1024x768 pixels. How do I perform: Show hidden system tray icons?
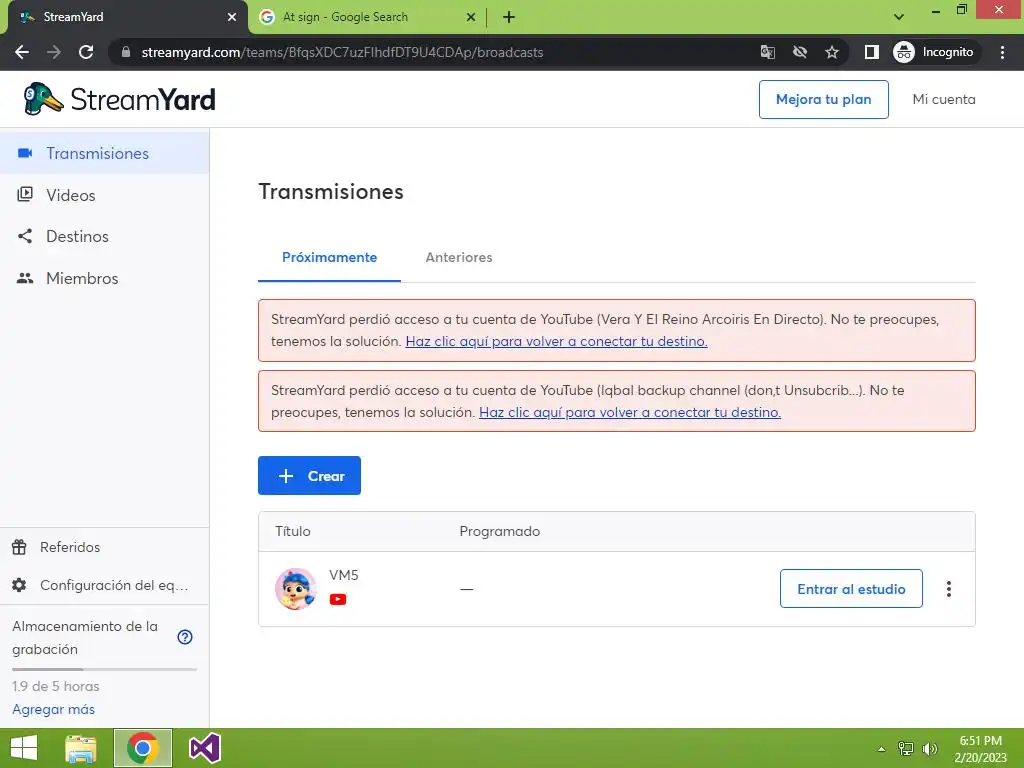click(882, 749)
